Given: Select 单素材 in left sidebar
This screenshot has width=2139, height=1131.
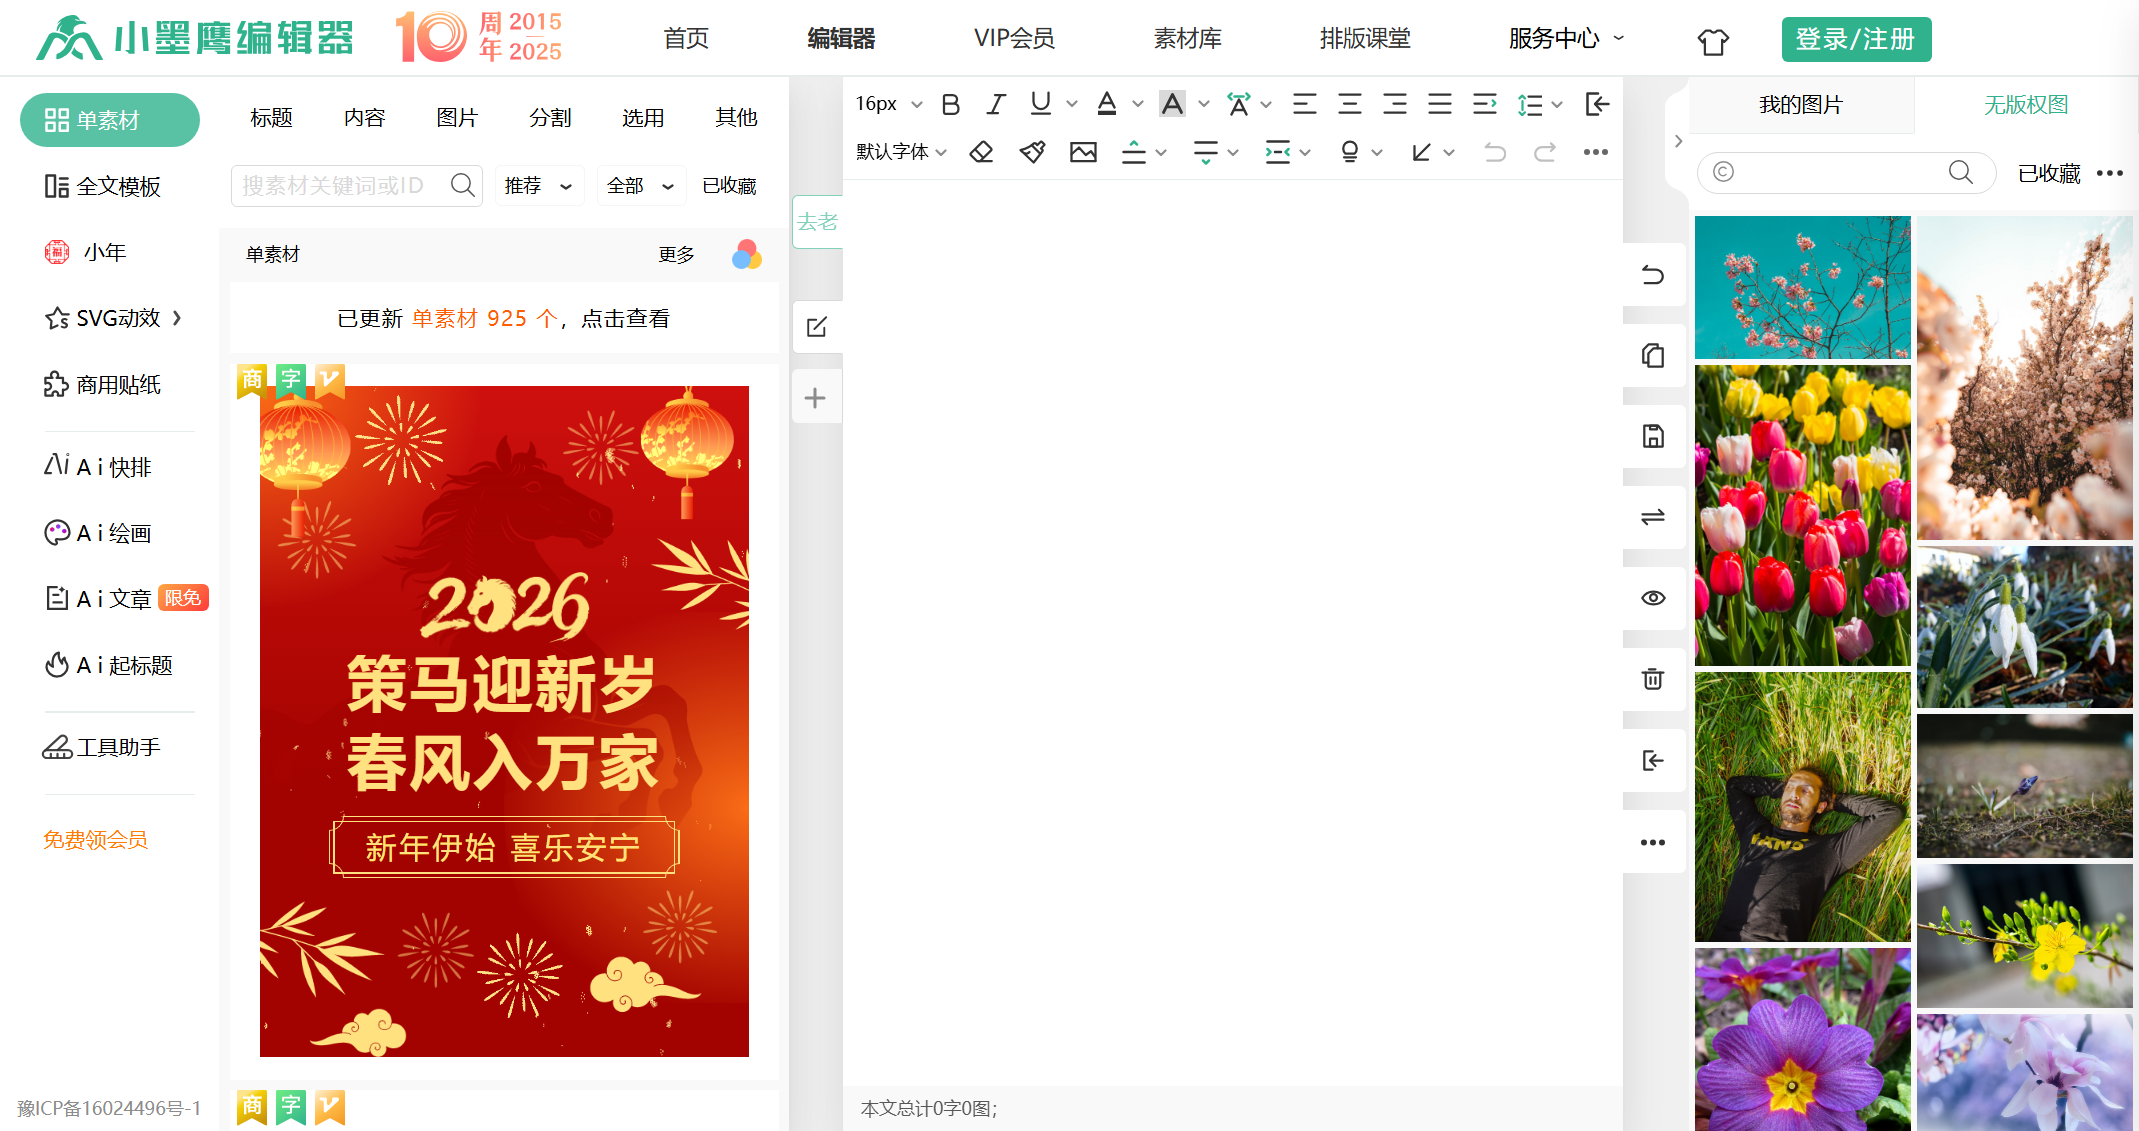Looking at the screenshot, I should point(110,120).
